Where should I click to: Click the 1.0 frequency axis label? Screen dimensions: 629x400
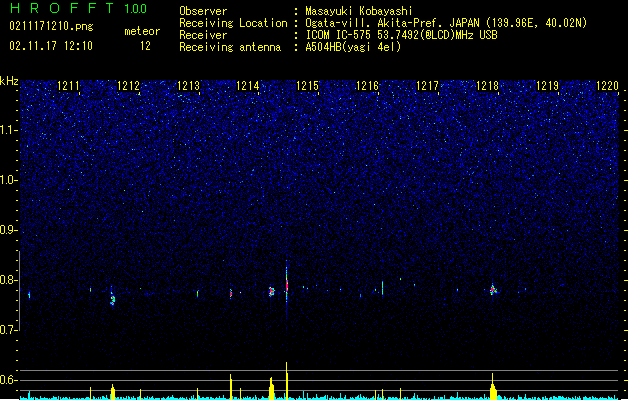tap(9, 180)
